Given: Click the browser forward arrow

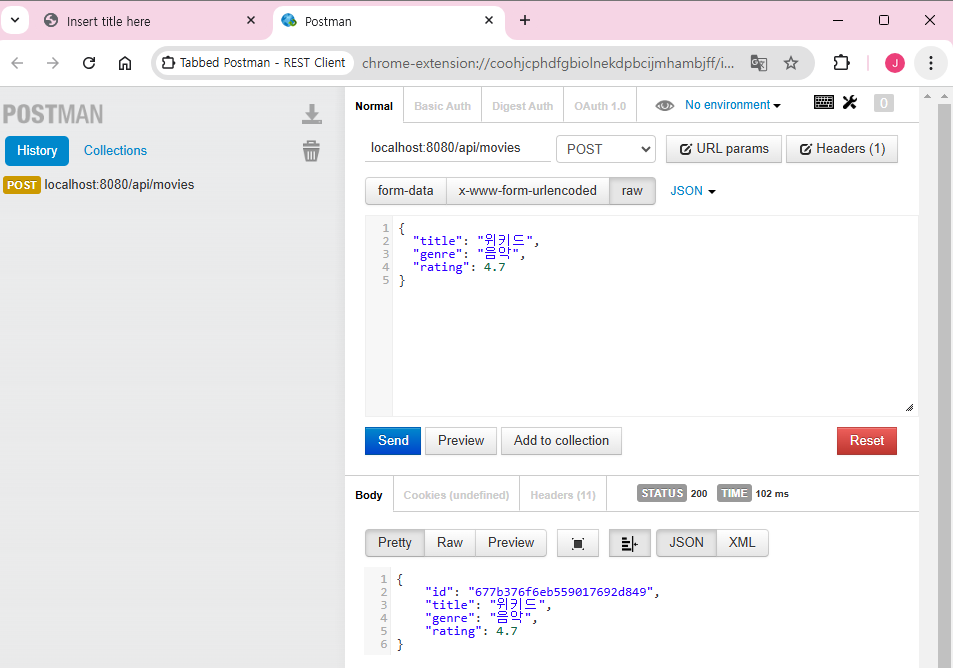Looking at the screenshot, I should (x=53, y=63).
